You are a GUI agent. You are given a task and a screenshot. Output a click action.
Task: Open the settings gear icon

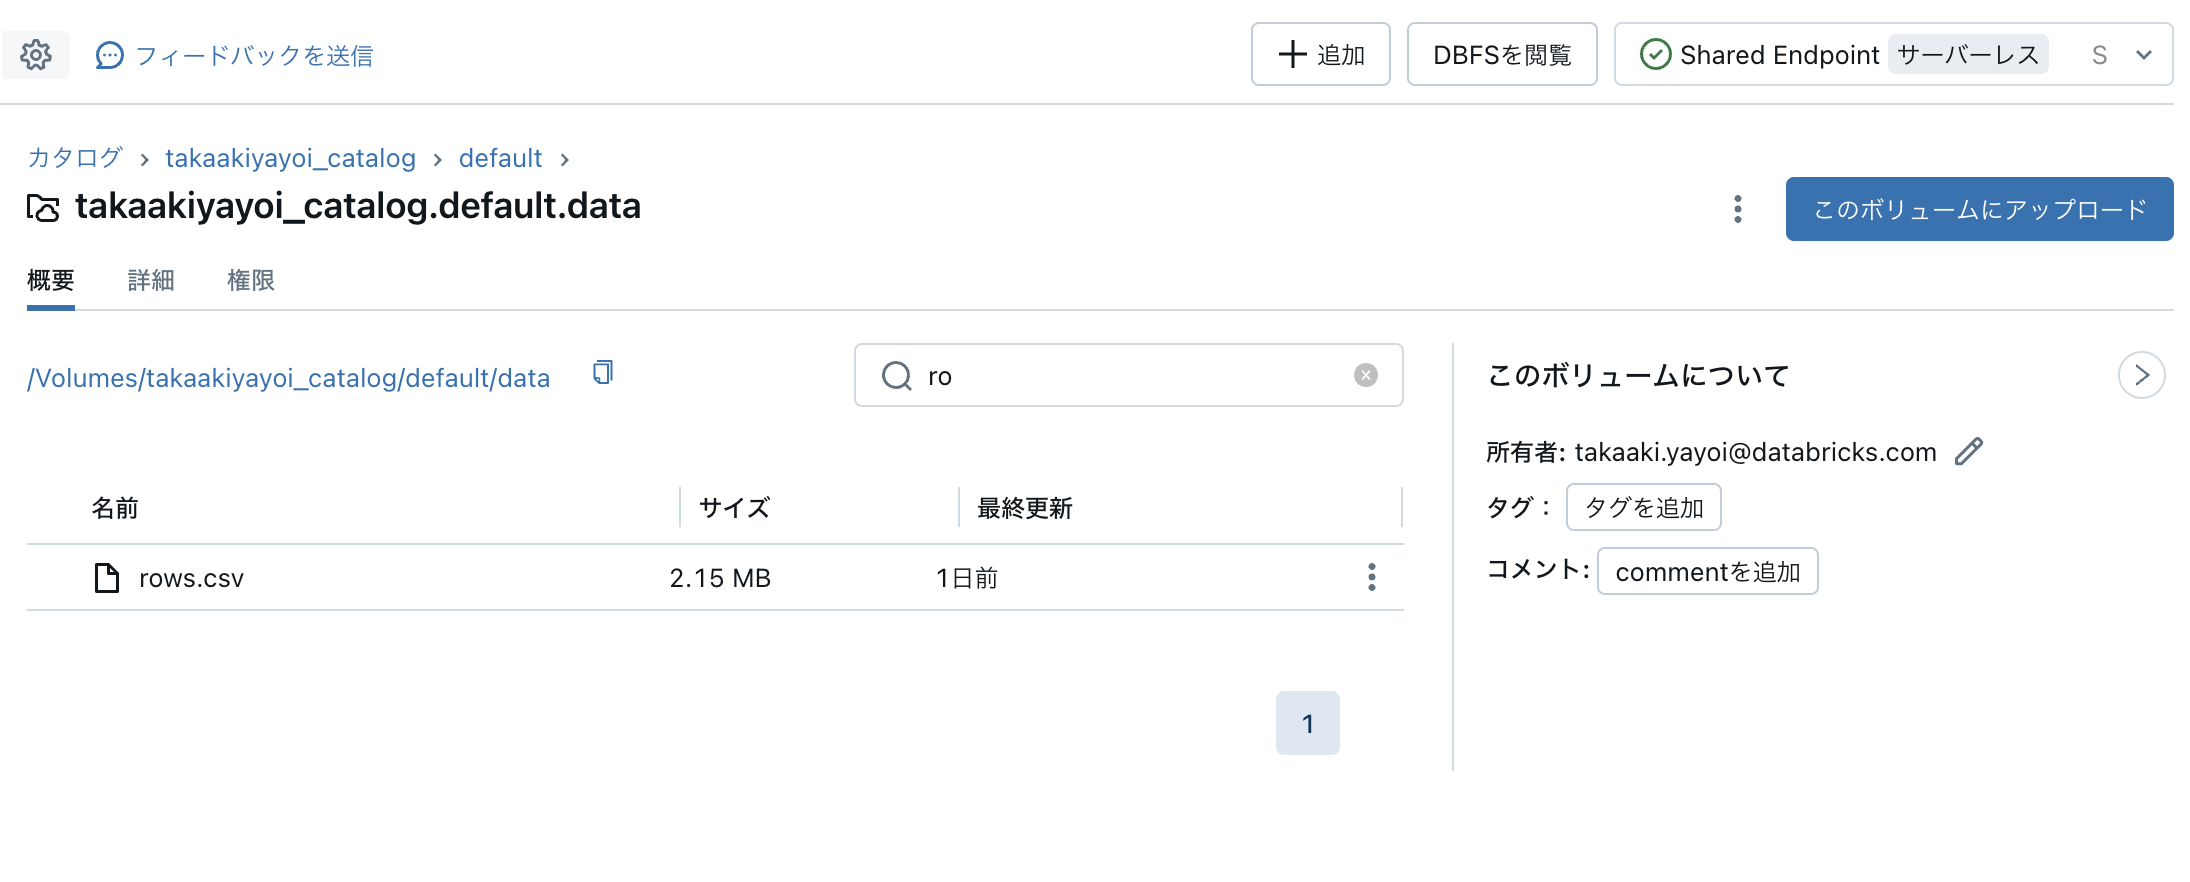(36, 55)
